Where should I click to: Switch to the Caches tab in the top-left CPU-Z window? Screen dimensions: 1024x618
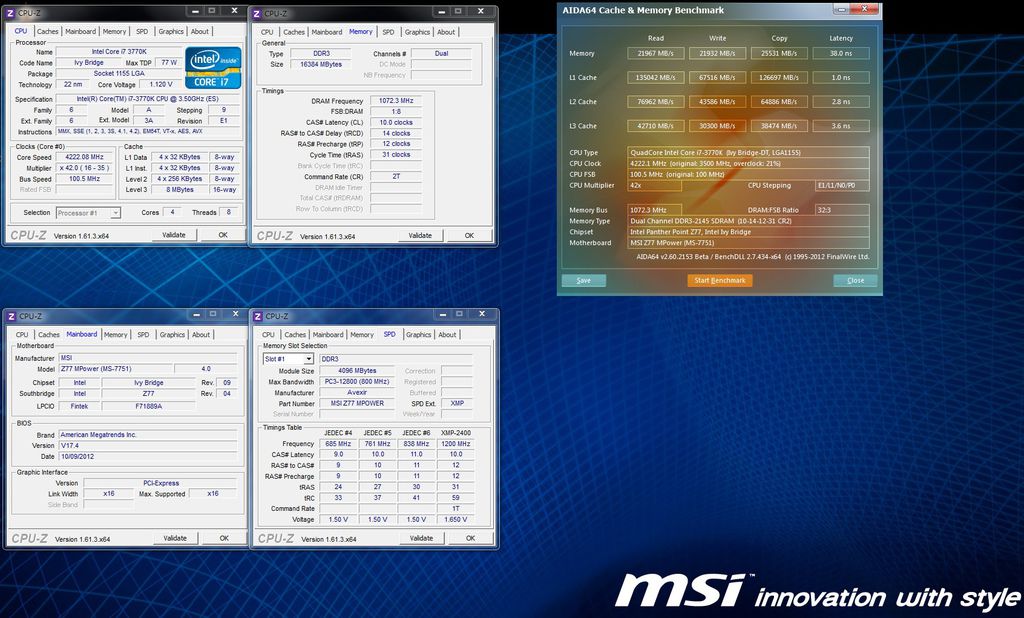(48, 31)
